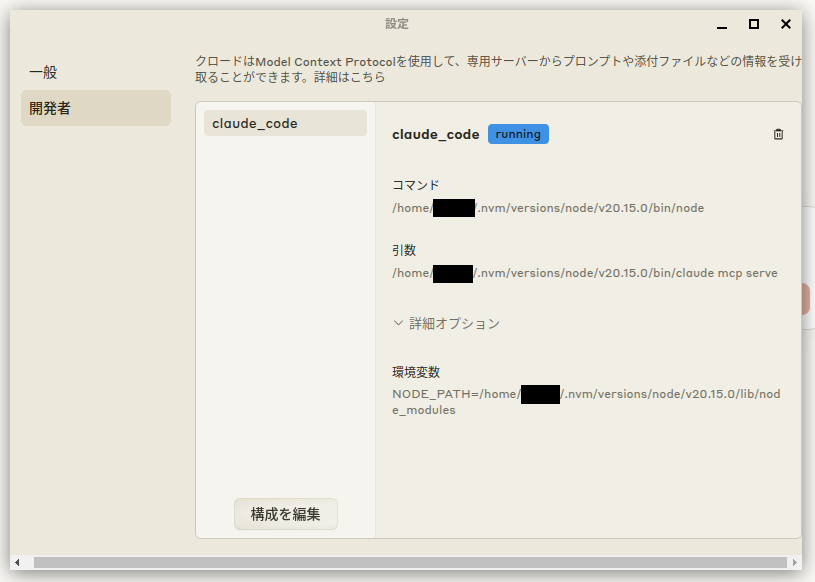The image size is (815, 582).
Task: Click the claude_code heading in details pane
Action: click(x=433, y=133)
